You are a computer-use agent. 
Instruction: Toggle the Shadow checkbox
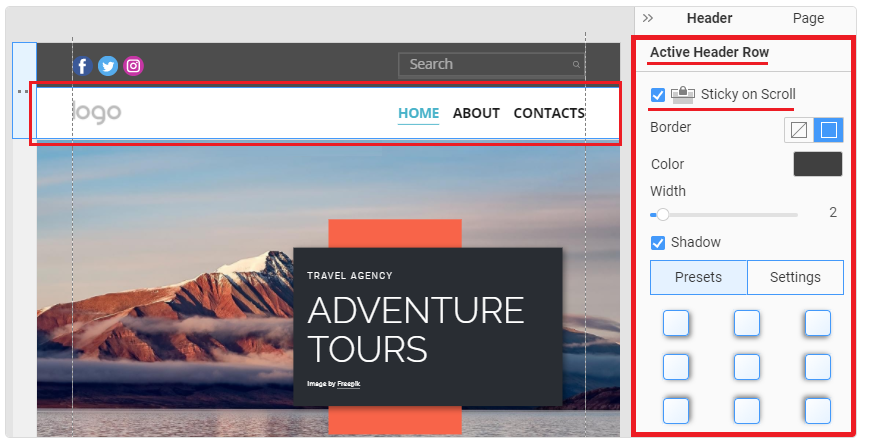click(658, 243)
